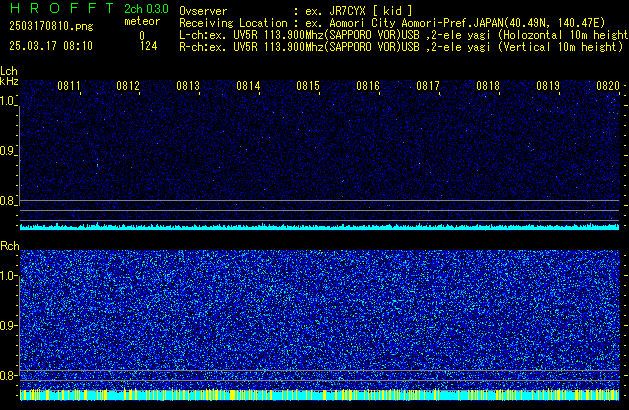Select the 'R-ch:ex. UV5R 113.900Mhz' description line

click(x=401, y=47)
